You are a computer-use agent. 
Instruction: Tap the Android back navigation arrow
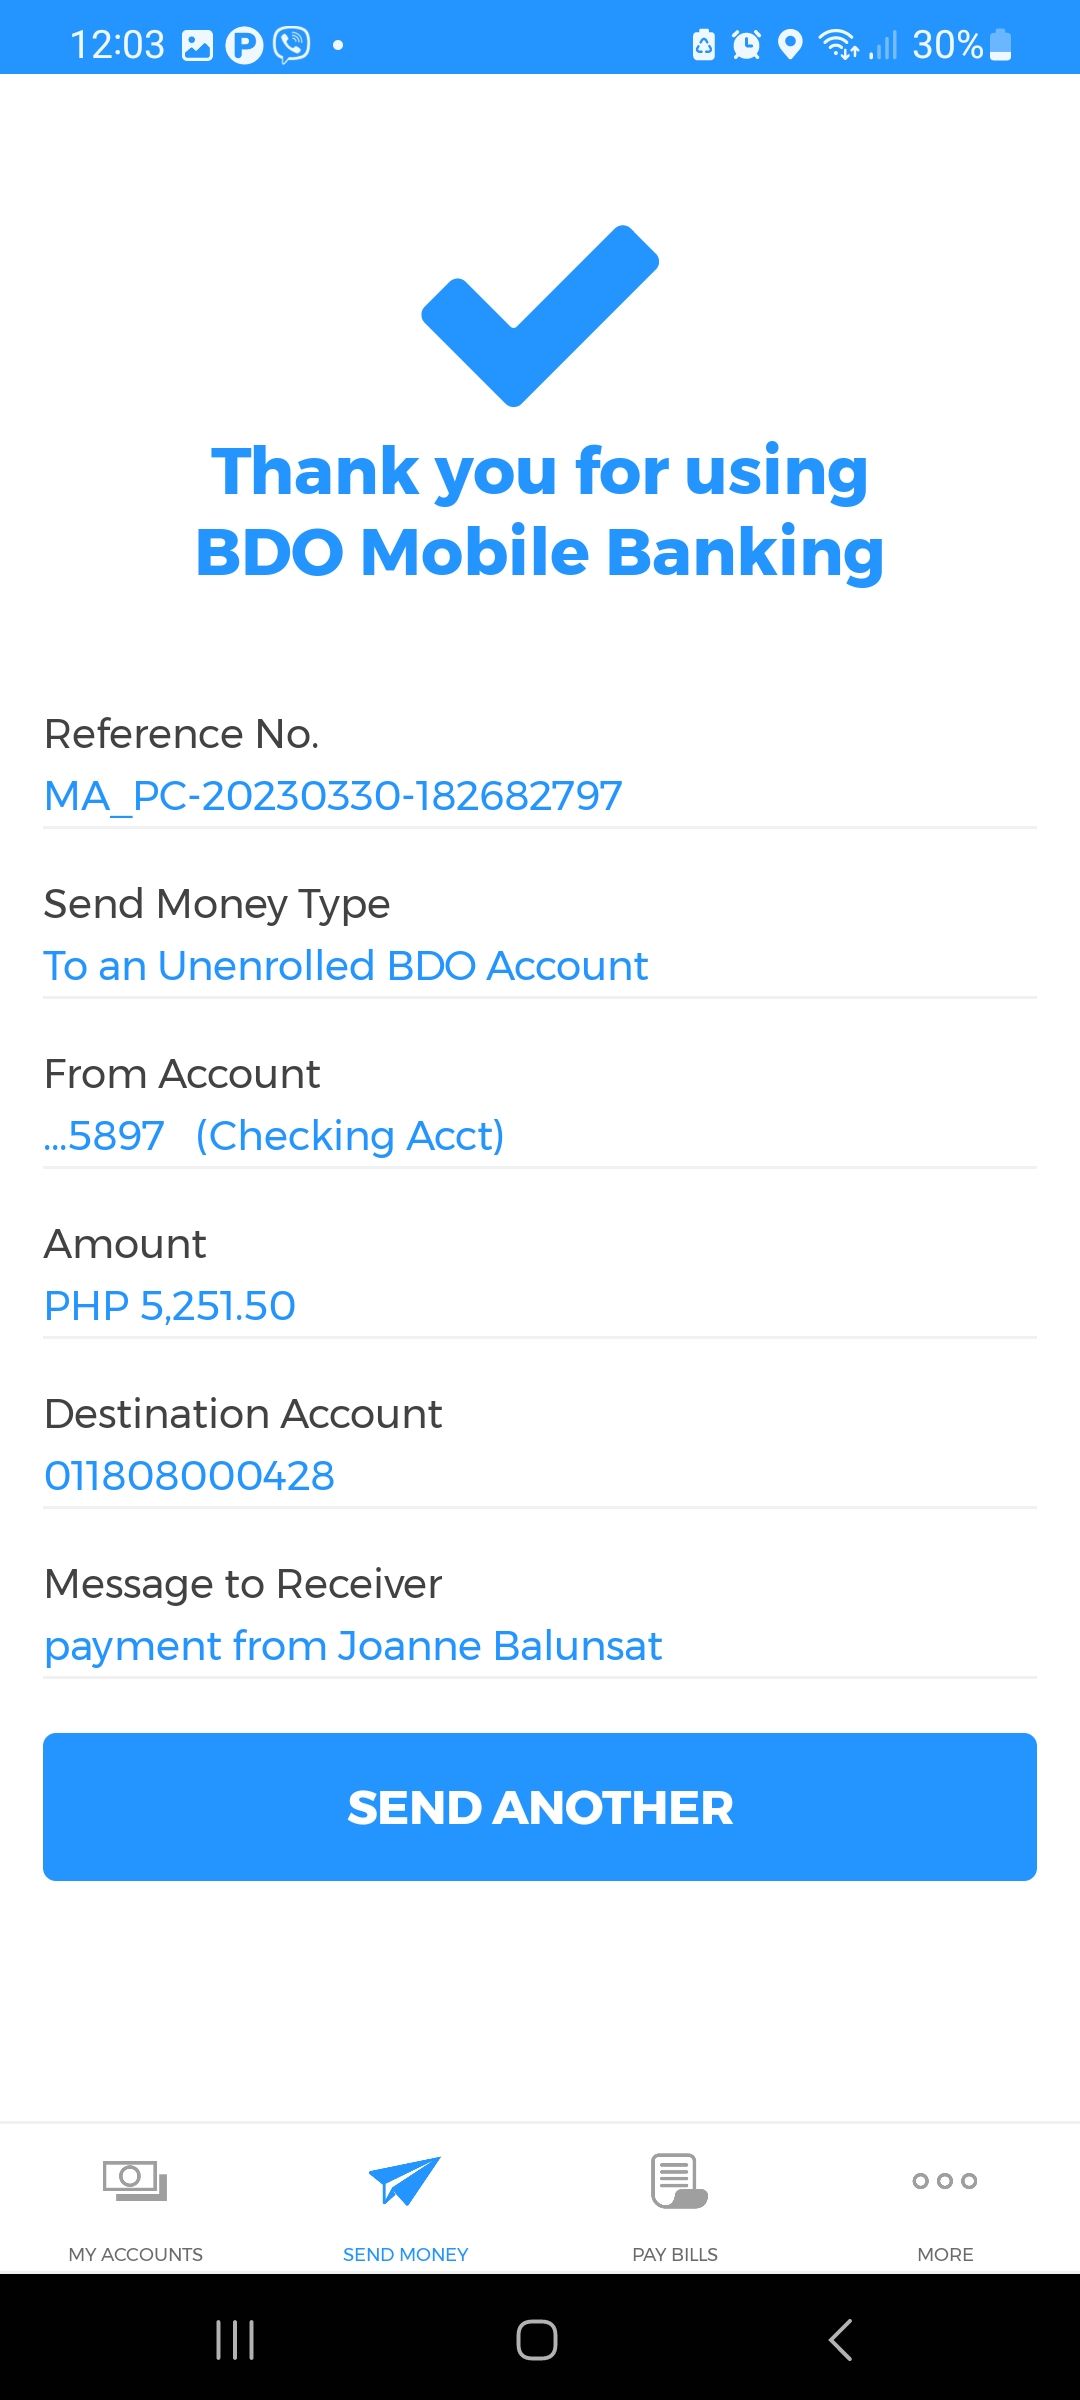pyautogui.click(x=840, y=2340)
